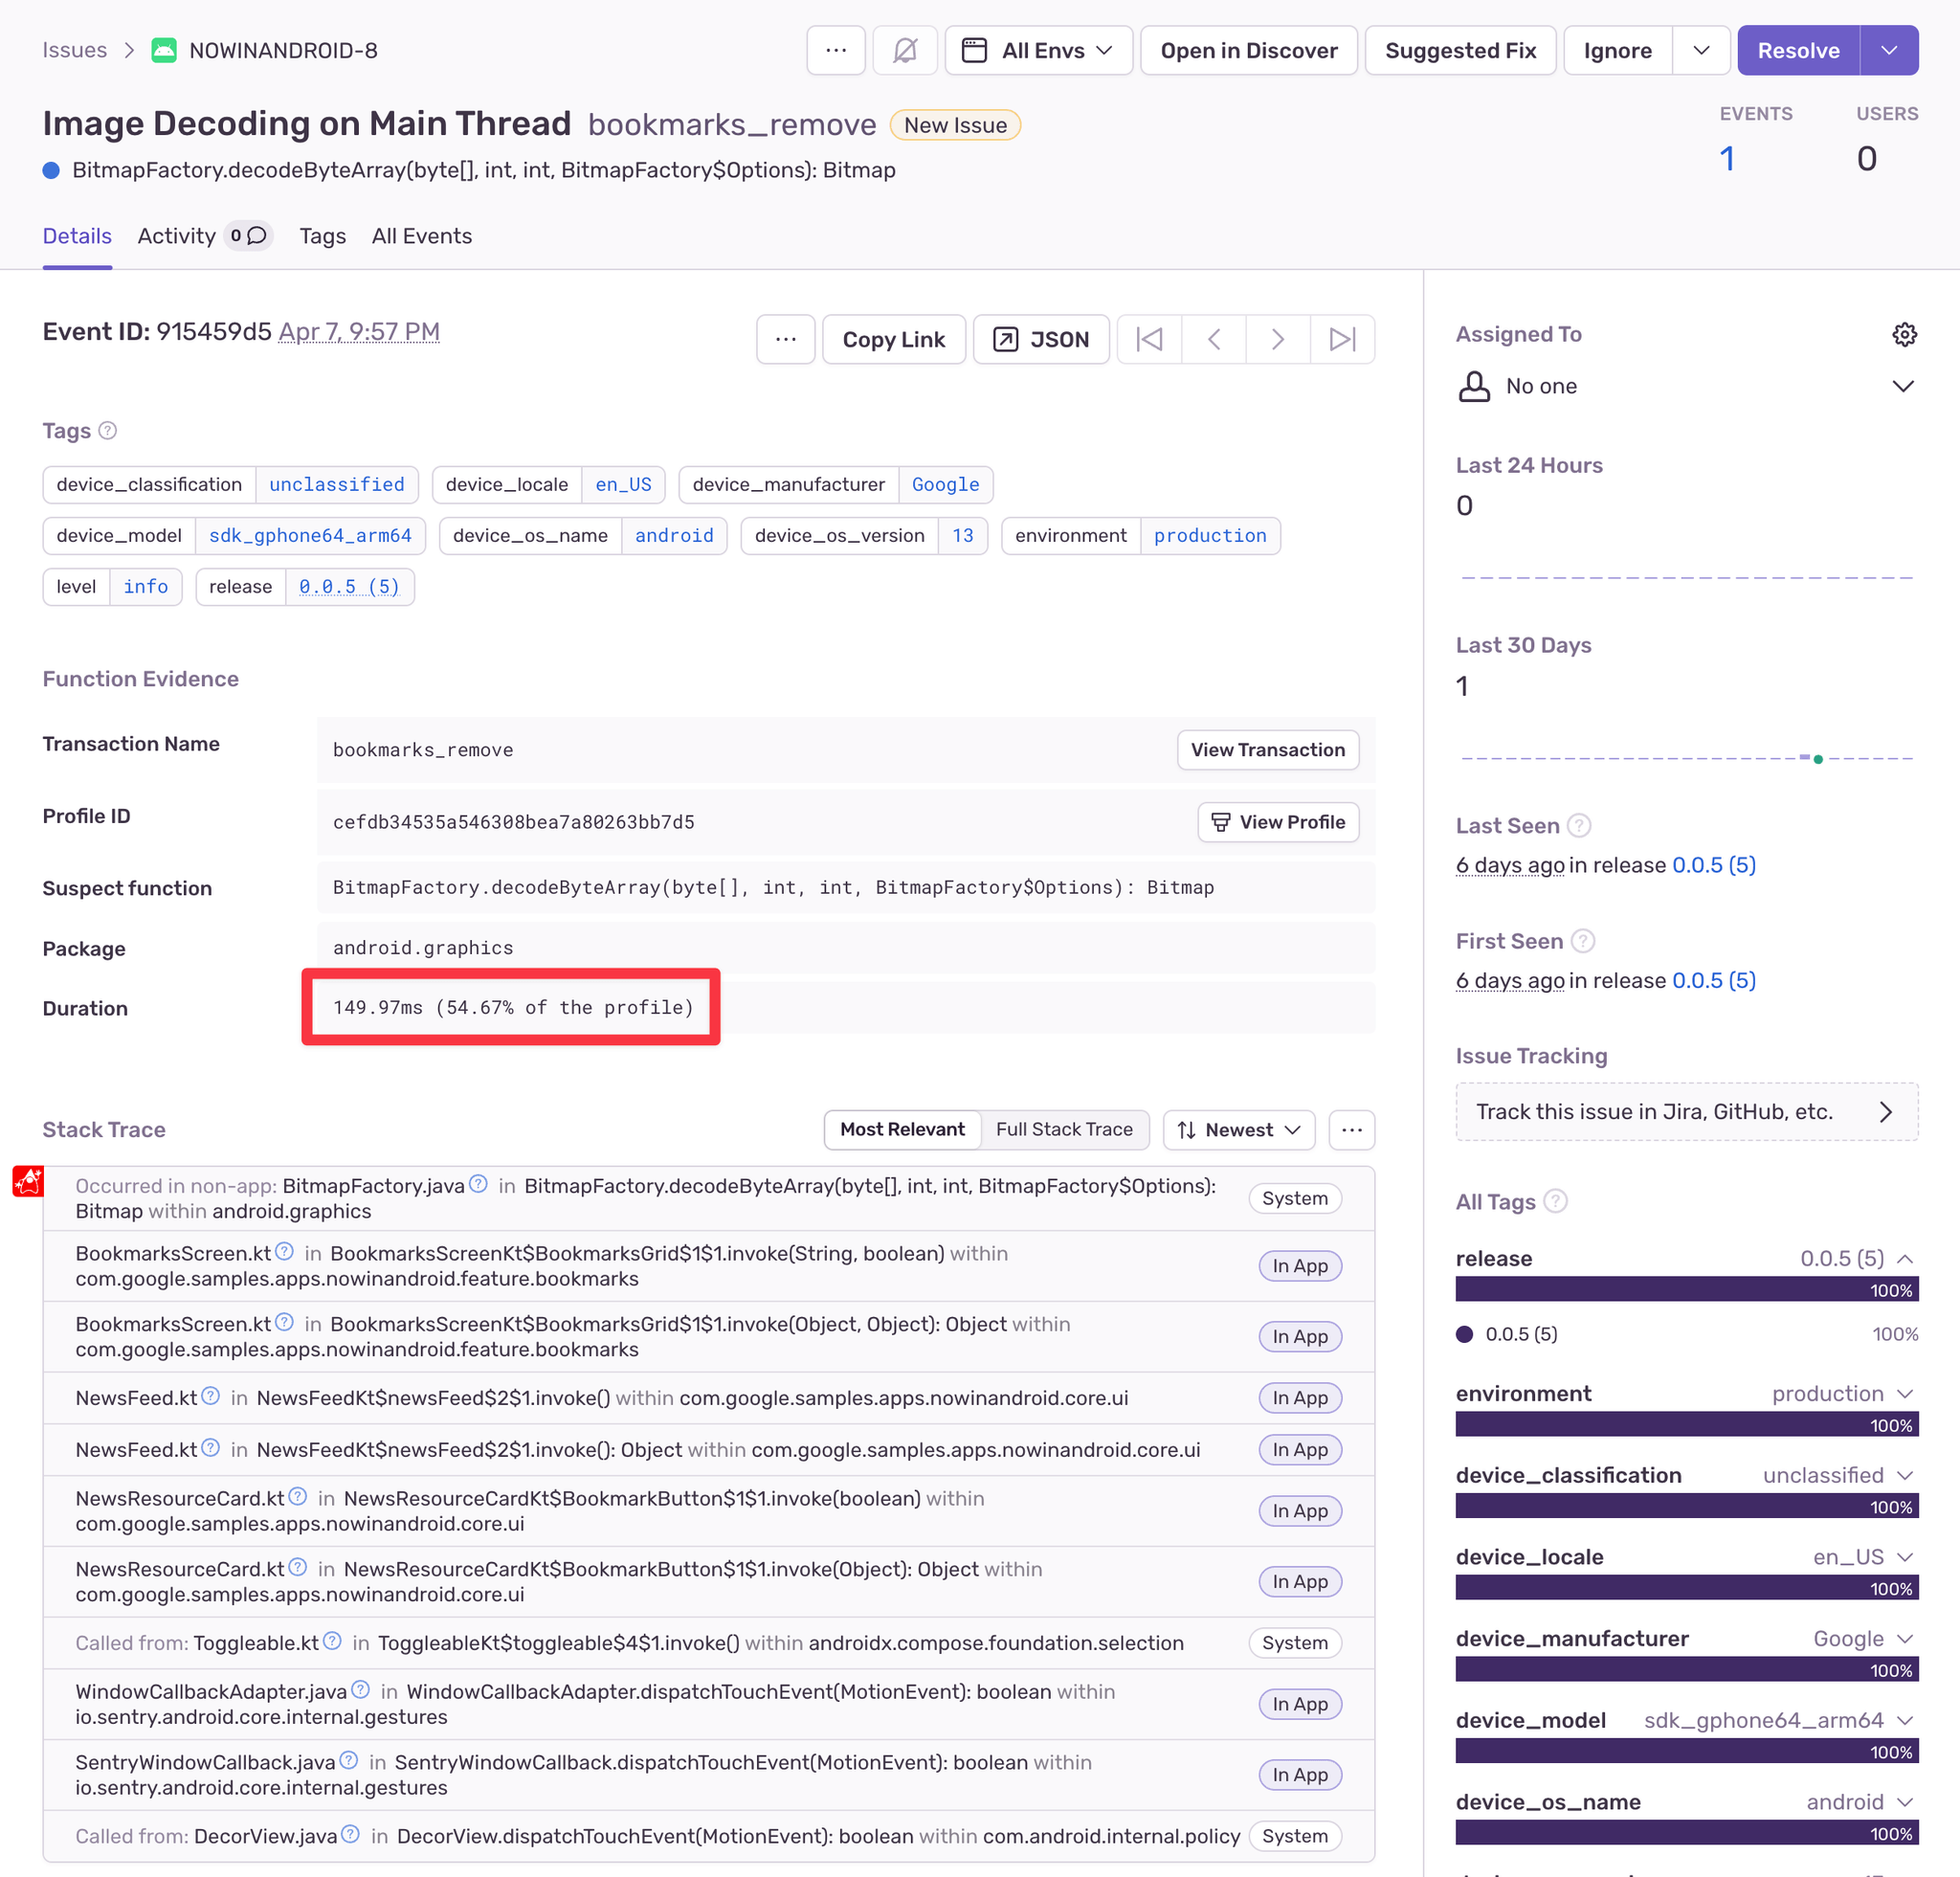Switch to Full Stack Trace view
Viewport: 1960px width, 1877px height.
pos(1063,1129)
